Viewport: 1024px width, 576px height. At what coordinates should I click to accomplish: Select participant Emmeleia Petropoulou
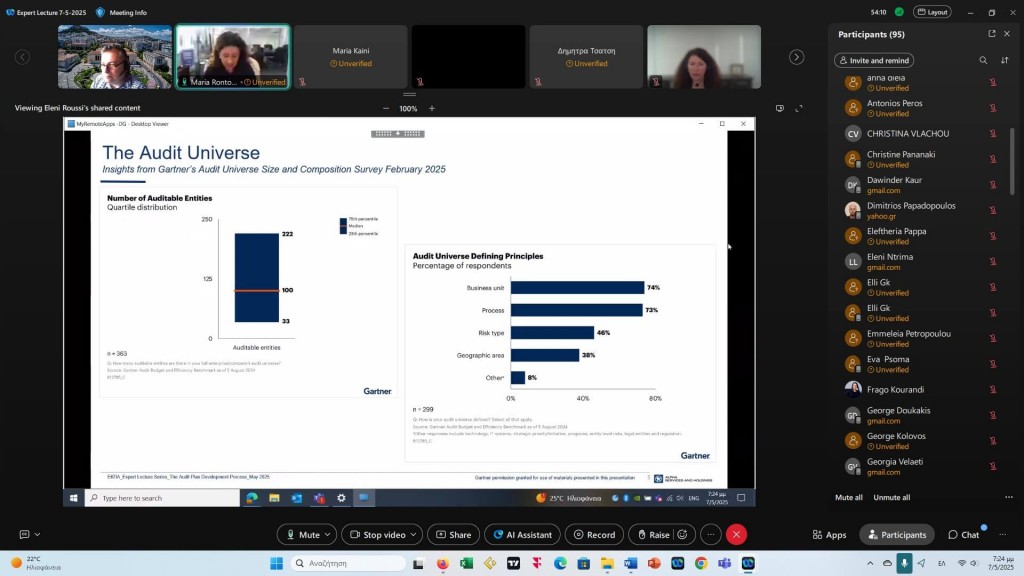921,338
